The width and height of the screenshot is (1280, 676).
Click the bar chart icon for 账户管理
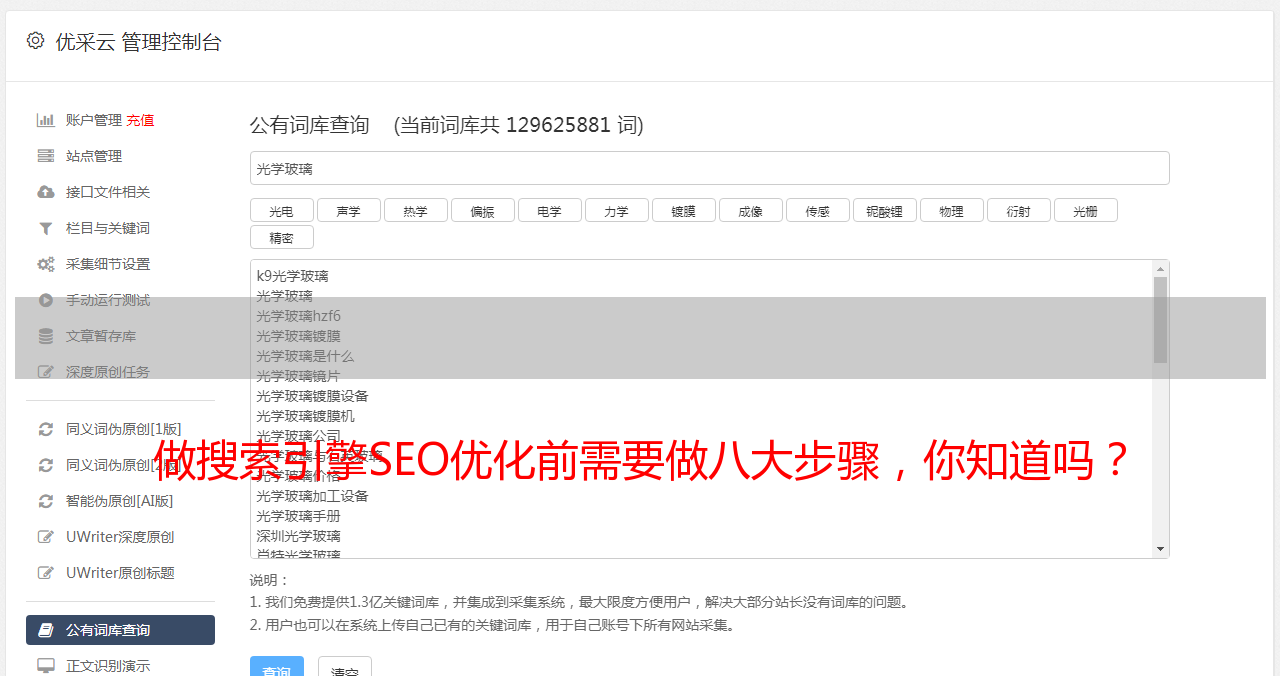[45, 120]
